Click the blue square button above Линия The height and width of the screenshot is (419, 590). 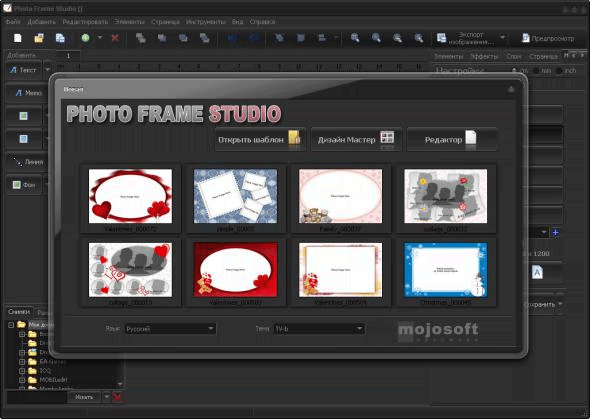coord(23,139)
